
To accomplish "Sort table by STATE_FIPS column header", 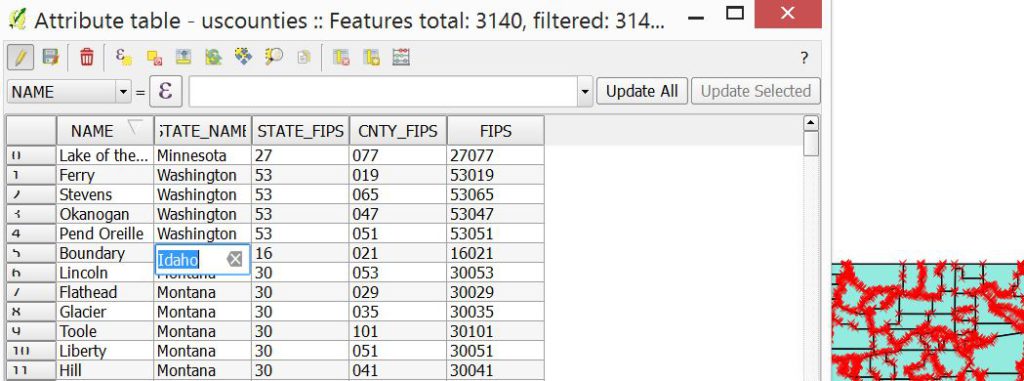I will pyautogui.click(x=300, y=131).
